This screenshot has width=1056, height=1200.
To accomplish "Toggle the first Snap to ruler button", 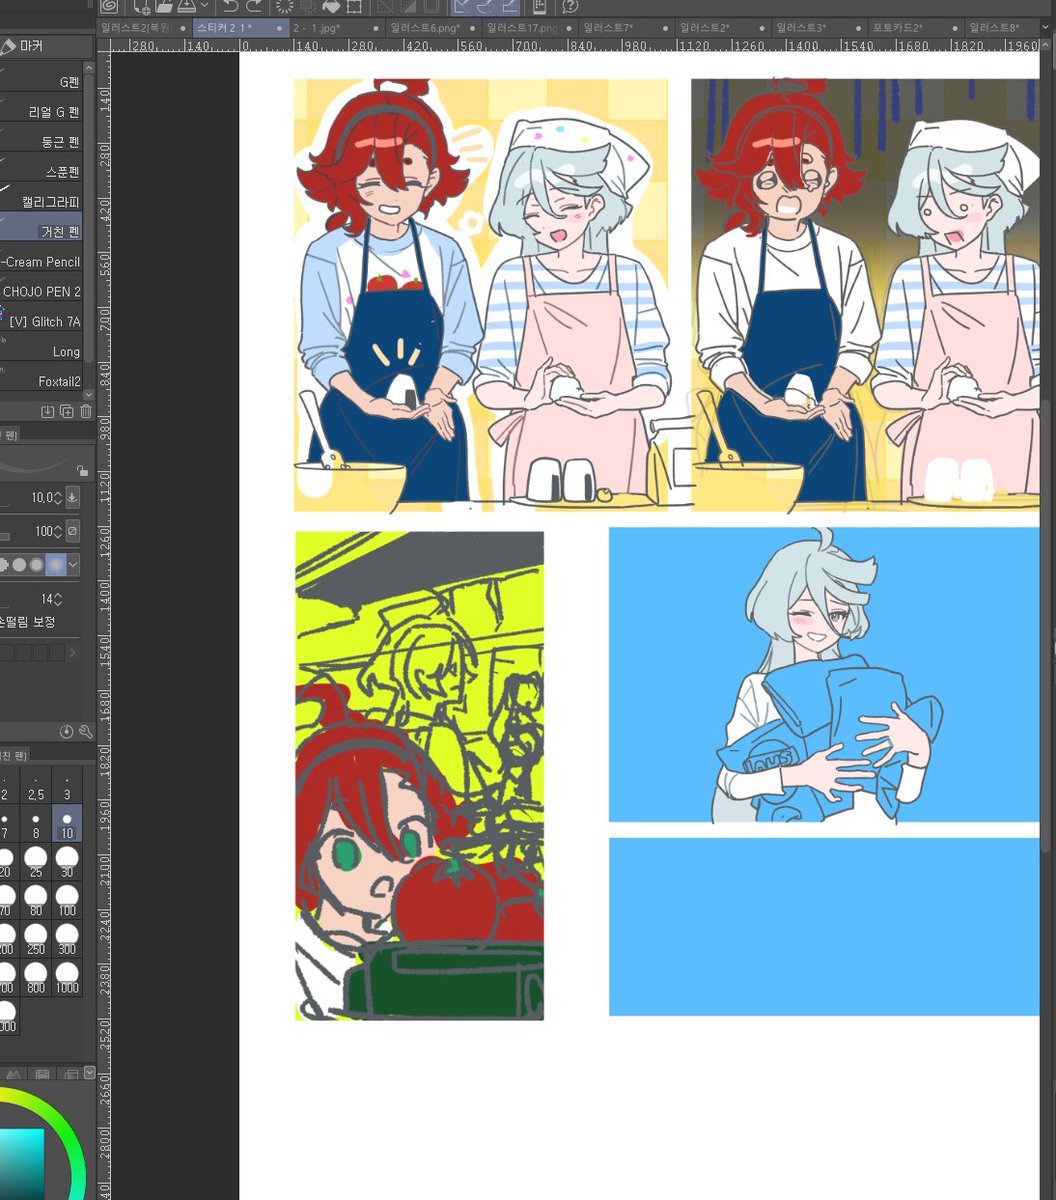I will pos(463,7).
